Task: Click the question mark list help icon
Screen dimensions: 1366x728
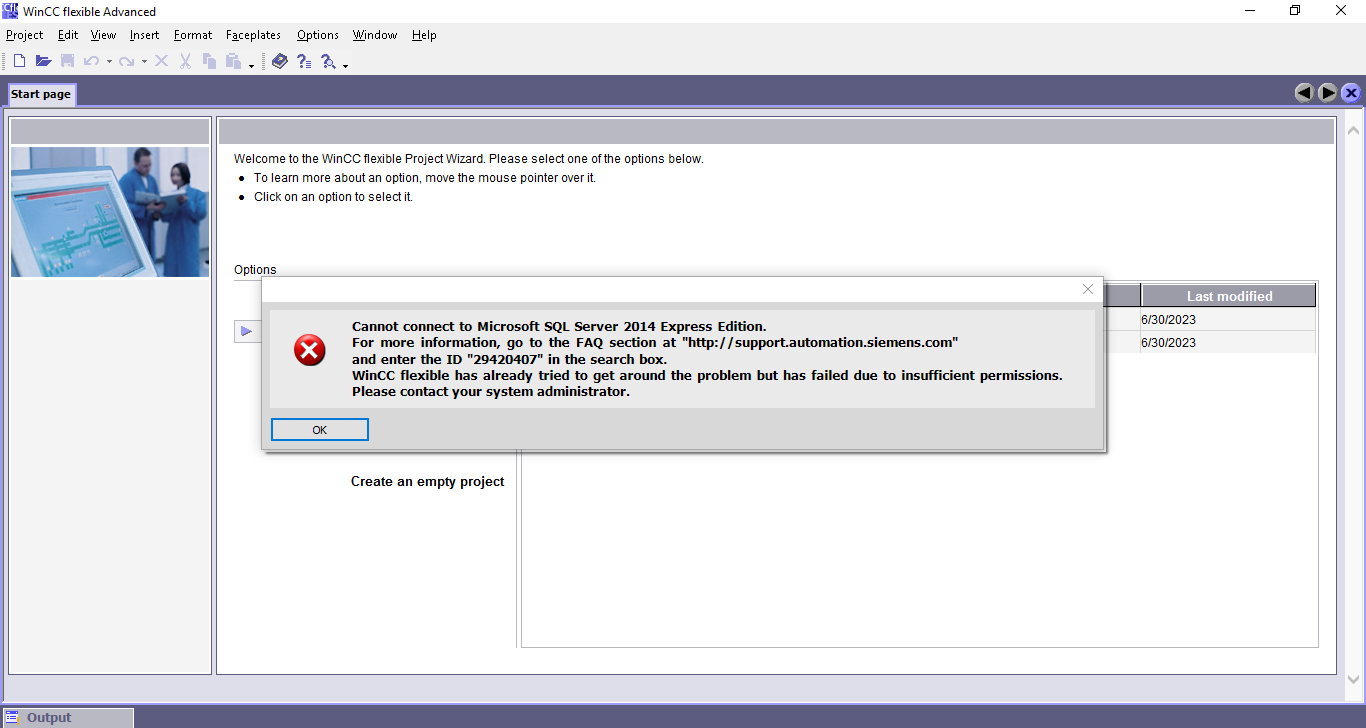Action: [x=304, y=61]
